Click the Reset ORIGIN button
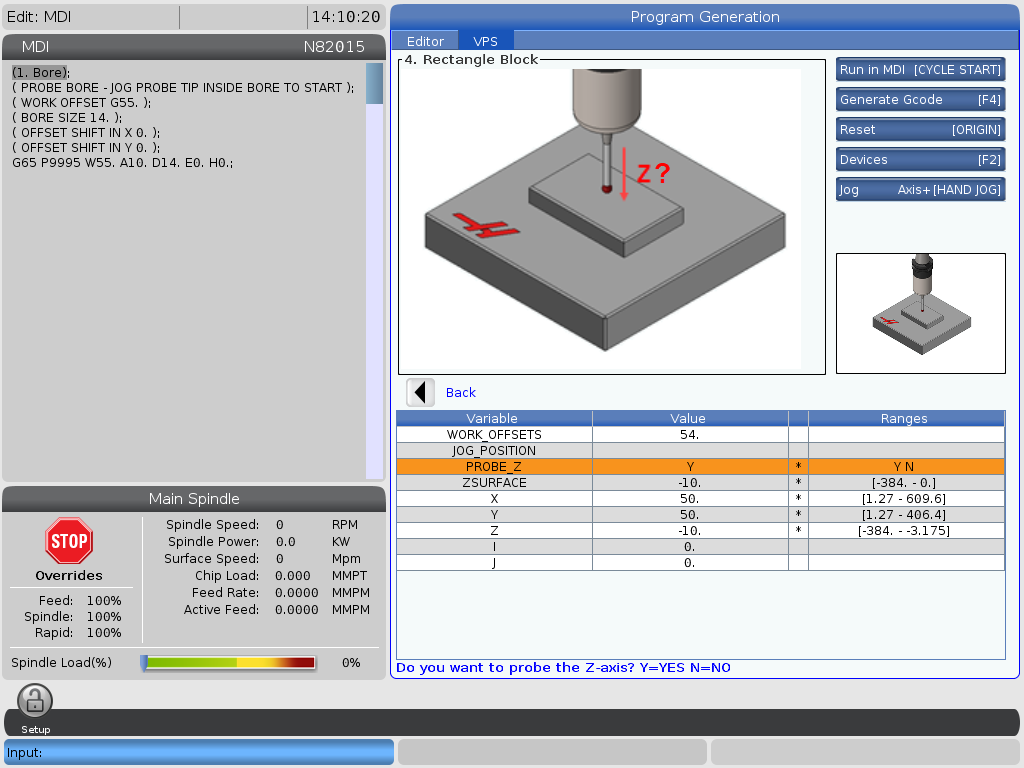The height and width of the screenshot is (768, 1024). click(920, 130)
